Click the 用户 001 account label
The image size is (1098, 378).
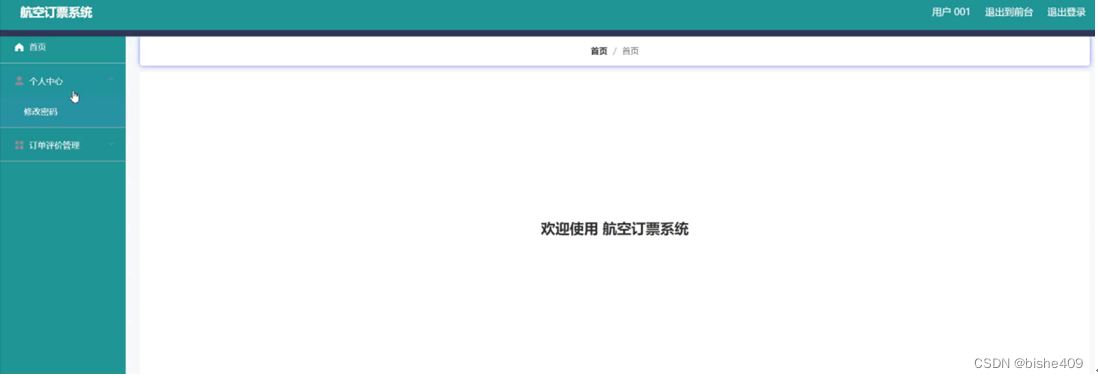[951, 13]
